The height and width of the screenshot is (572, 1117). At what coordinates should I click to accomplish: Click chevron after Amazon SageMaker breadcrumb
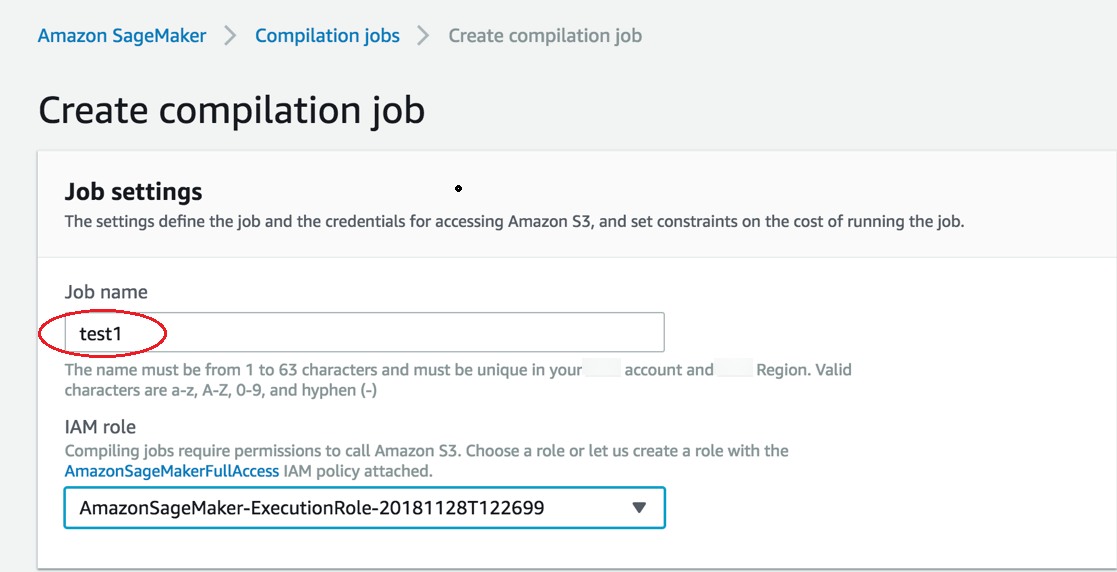pyautogui.click(x=231, y=36)
